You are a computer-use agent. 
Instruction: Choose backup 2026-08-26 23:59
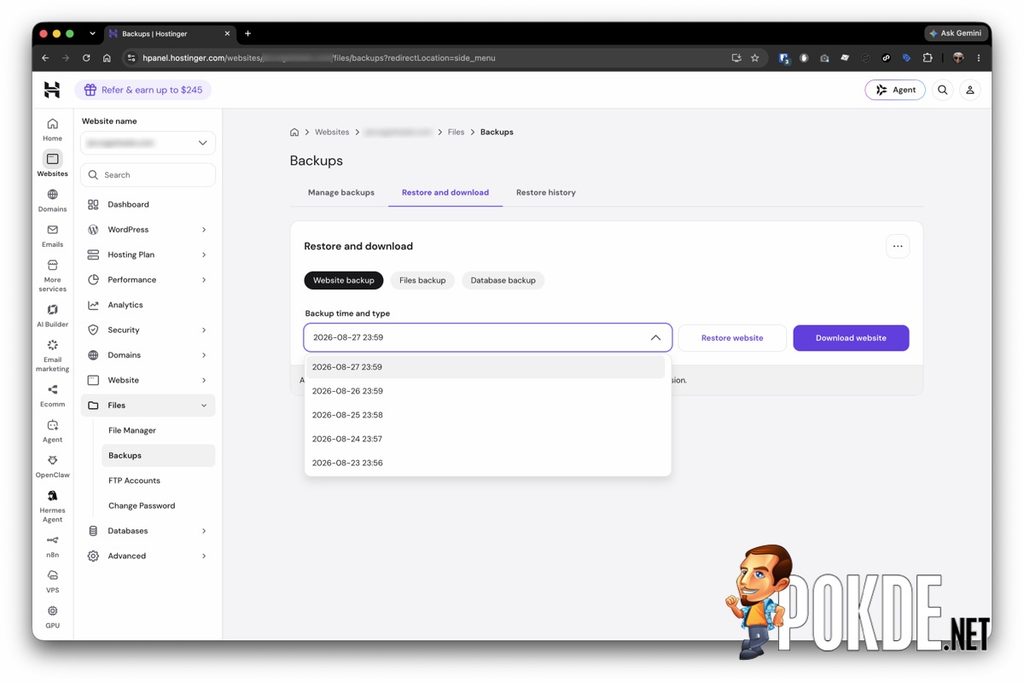(x=485, y=391)
